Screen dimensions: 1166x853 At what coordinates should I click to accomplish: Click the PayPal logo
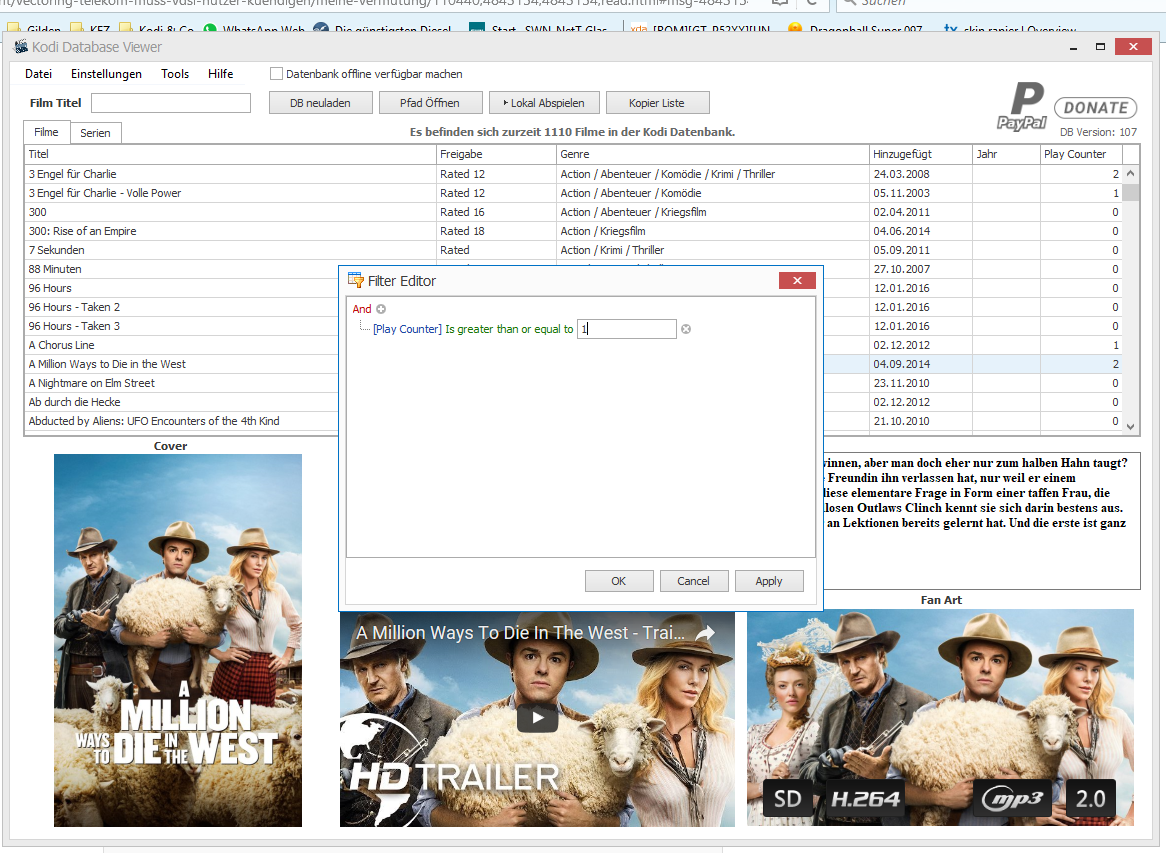click(x=1023, y=107)
